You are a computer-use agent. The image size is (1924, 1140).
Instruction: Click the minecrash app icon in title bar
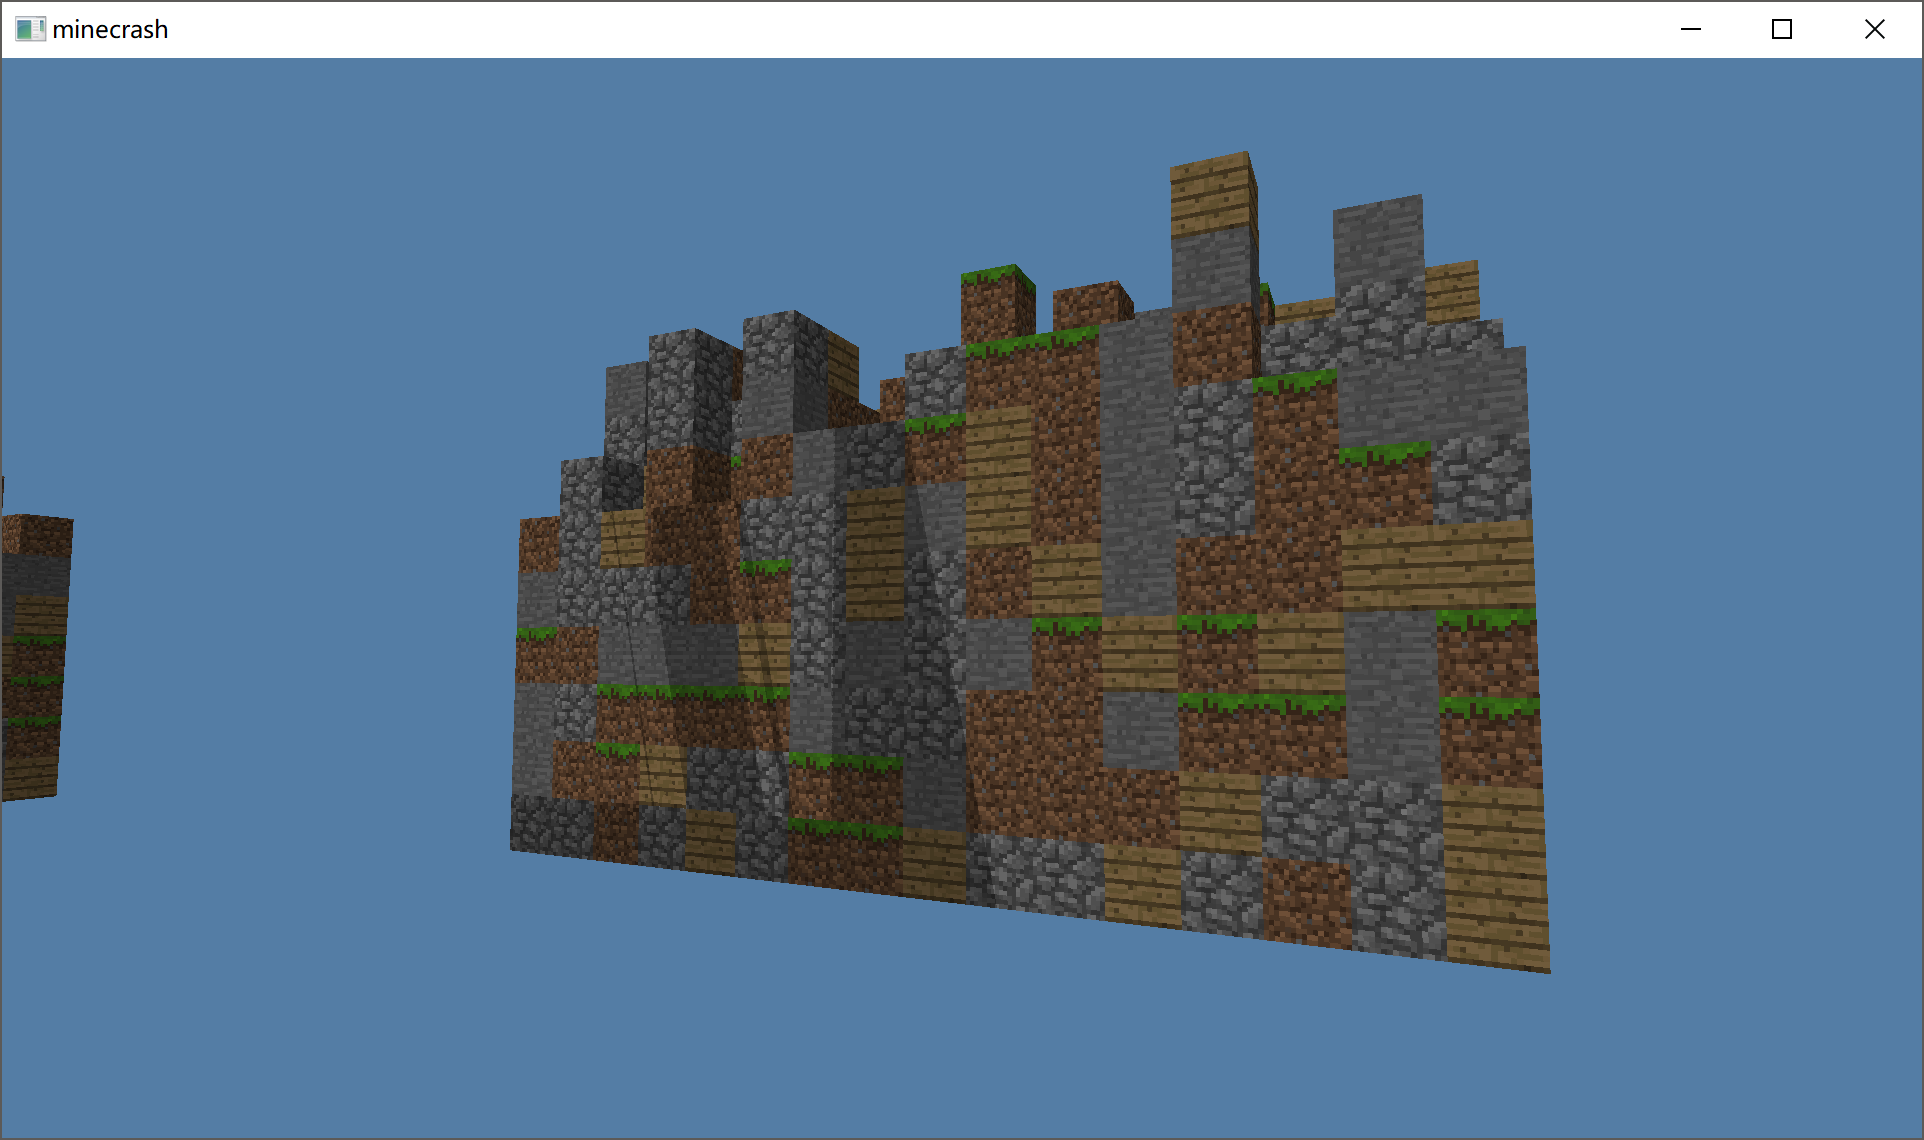30,29
